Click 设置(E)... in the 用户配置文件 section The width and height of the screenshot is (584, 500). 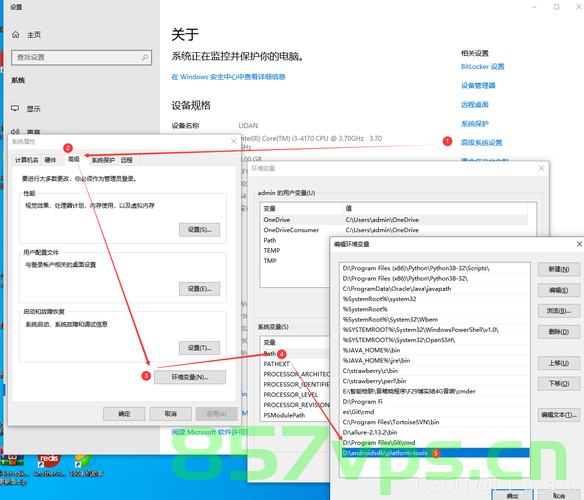199,289
